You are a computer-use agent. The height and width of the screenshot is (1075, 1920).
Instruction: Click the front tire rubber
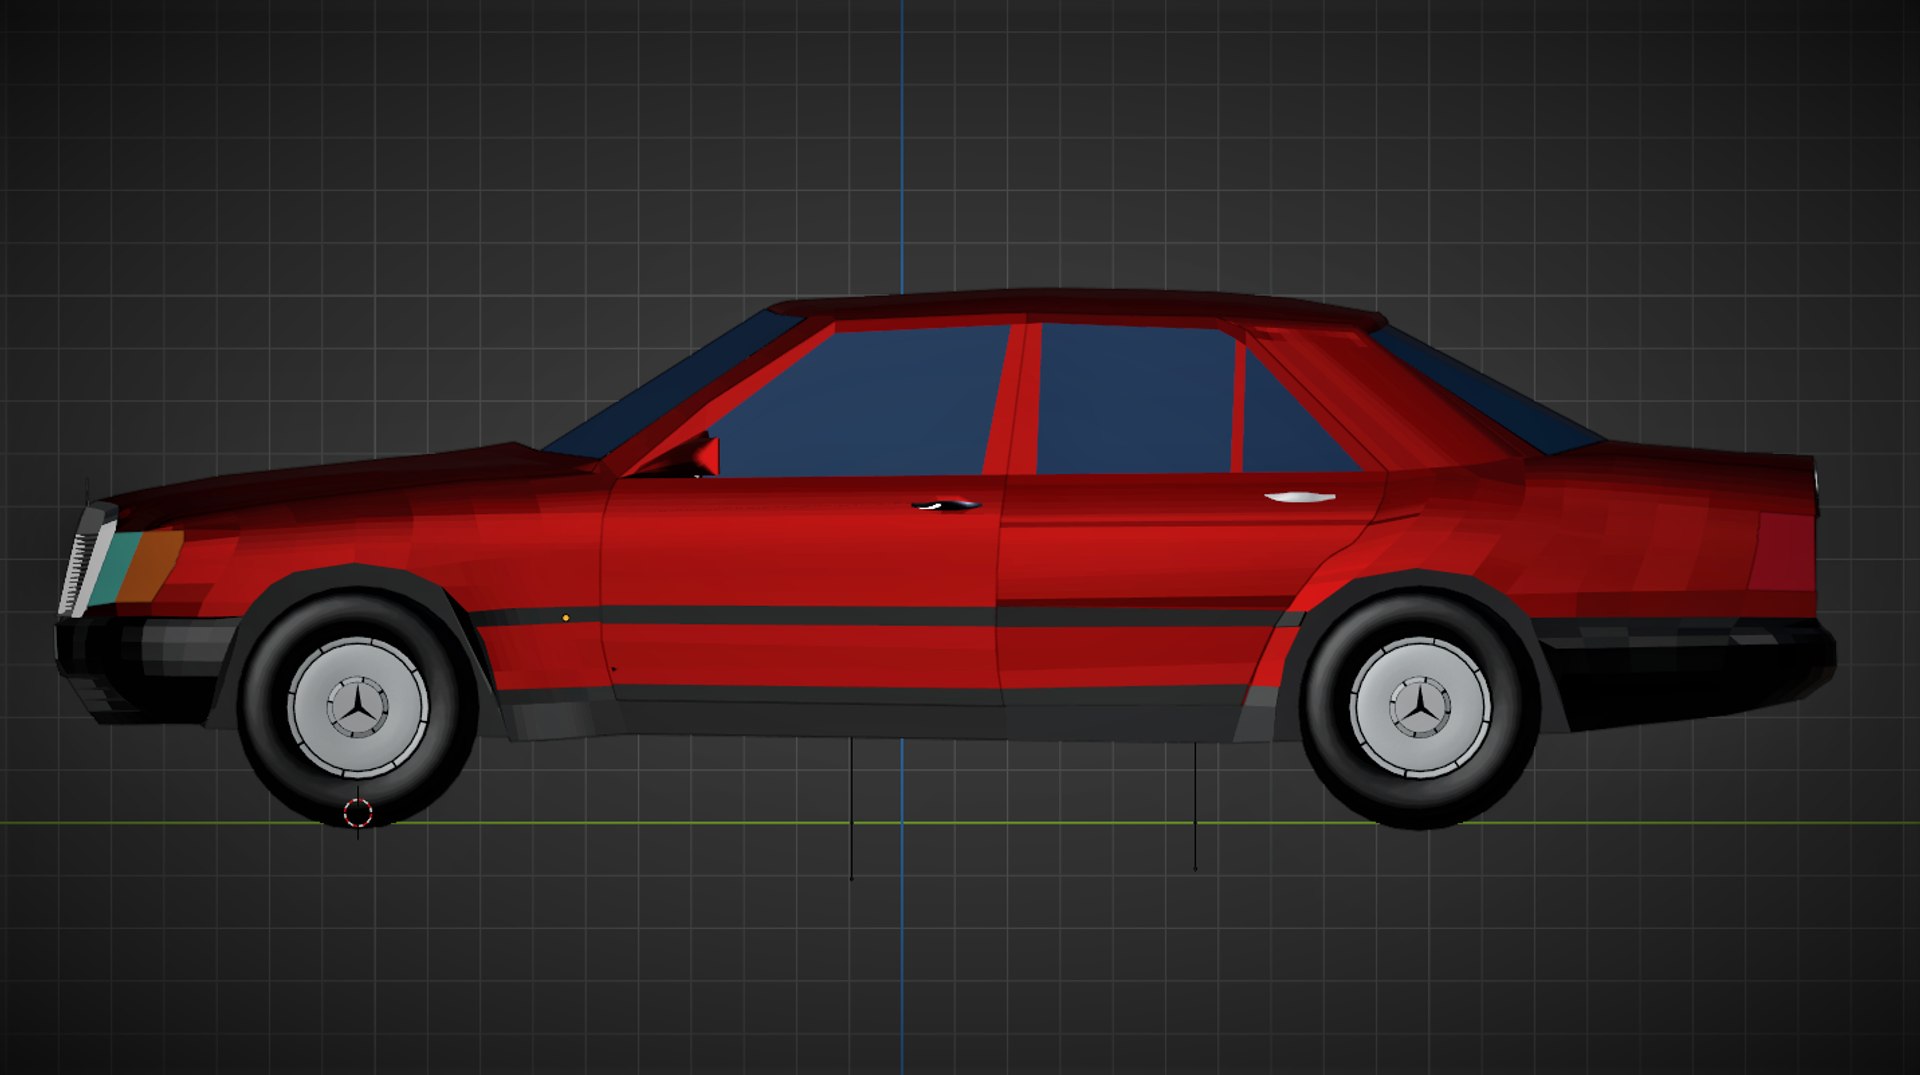pos(357,804)
